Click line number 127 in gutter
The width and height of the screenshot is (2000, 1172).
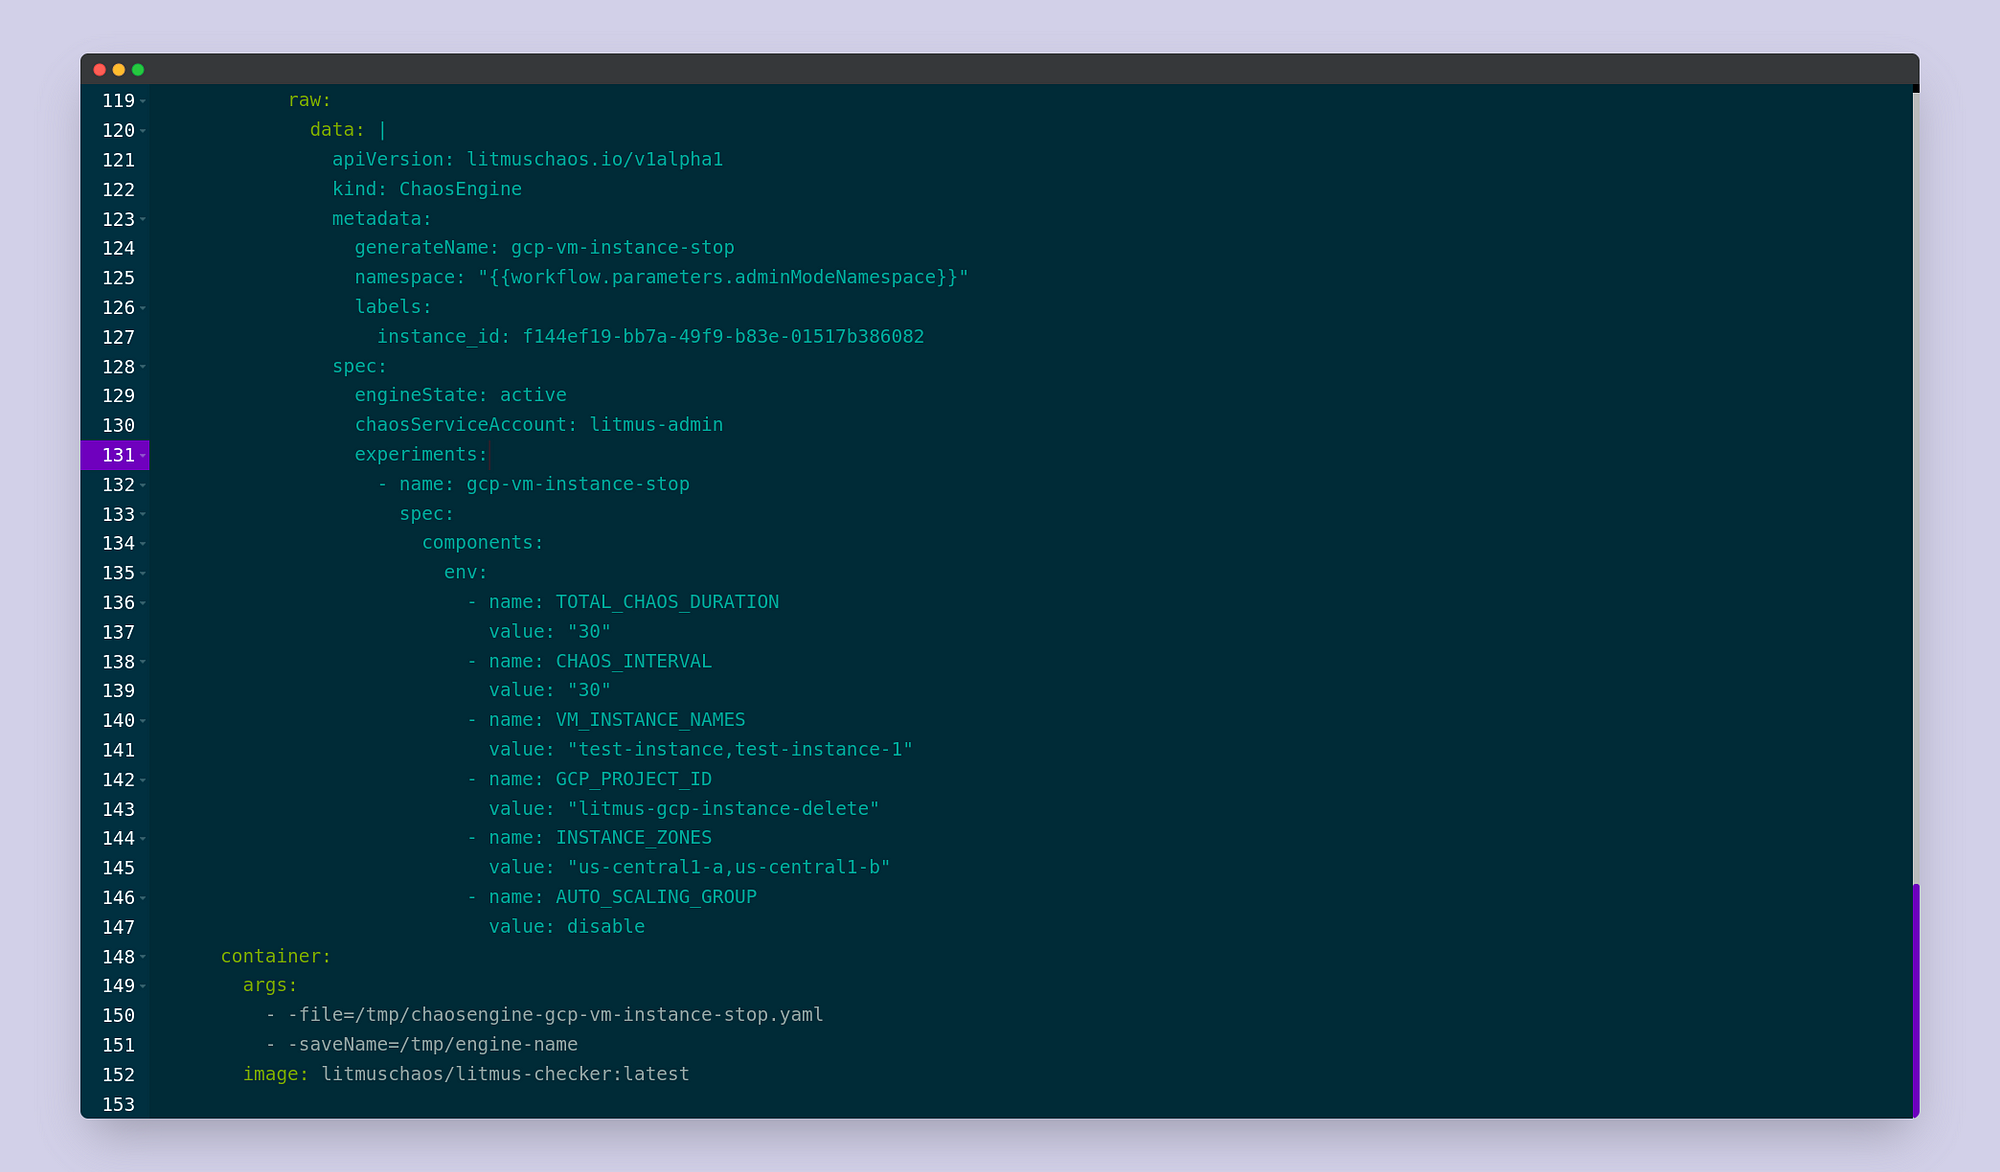click(x=118, y=337)
